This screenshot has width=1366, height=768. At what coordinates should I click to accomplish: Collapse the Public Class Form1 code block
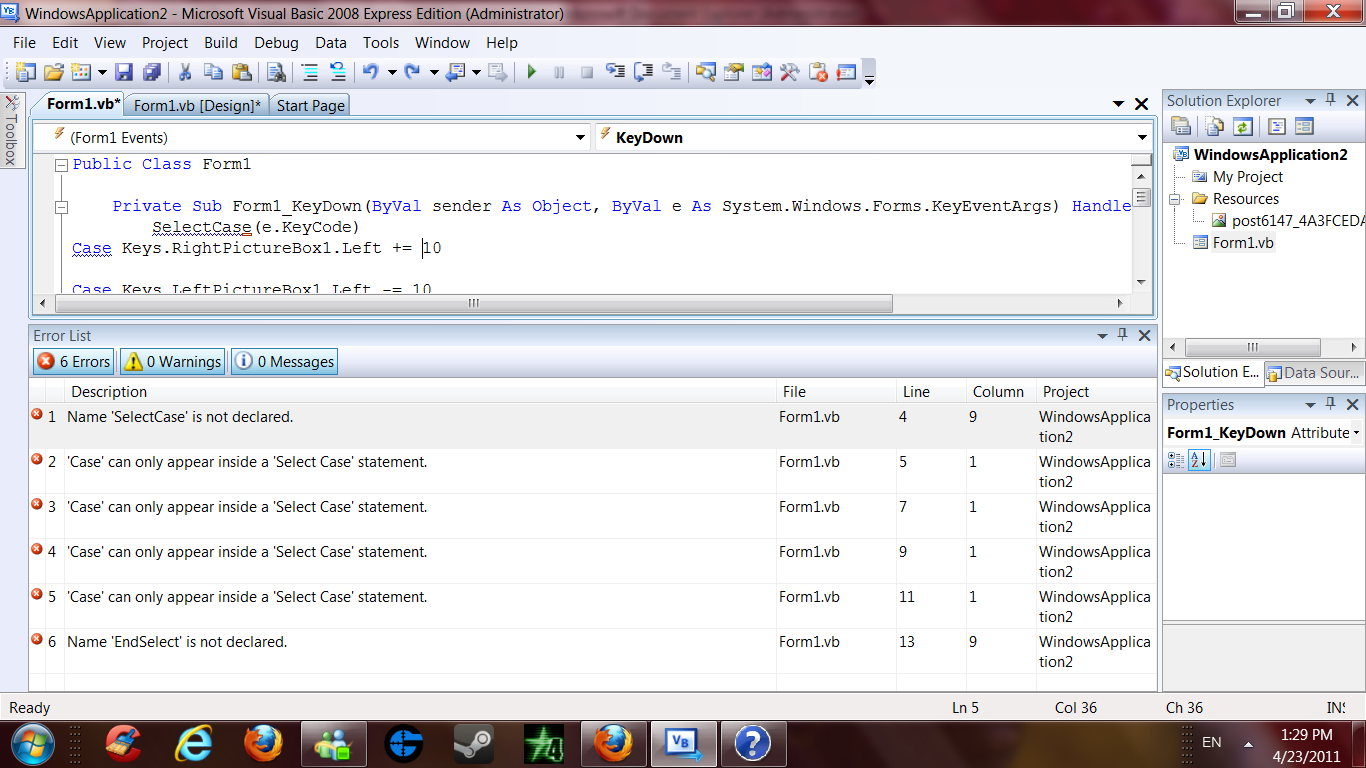61,165
